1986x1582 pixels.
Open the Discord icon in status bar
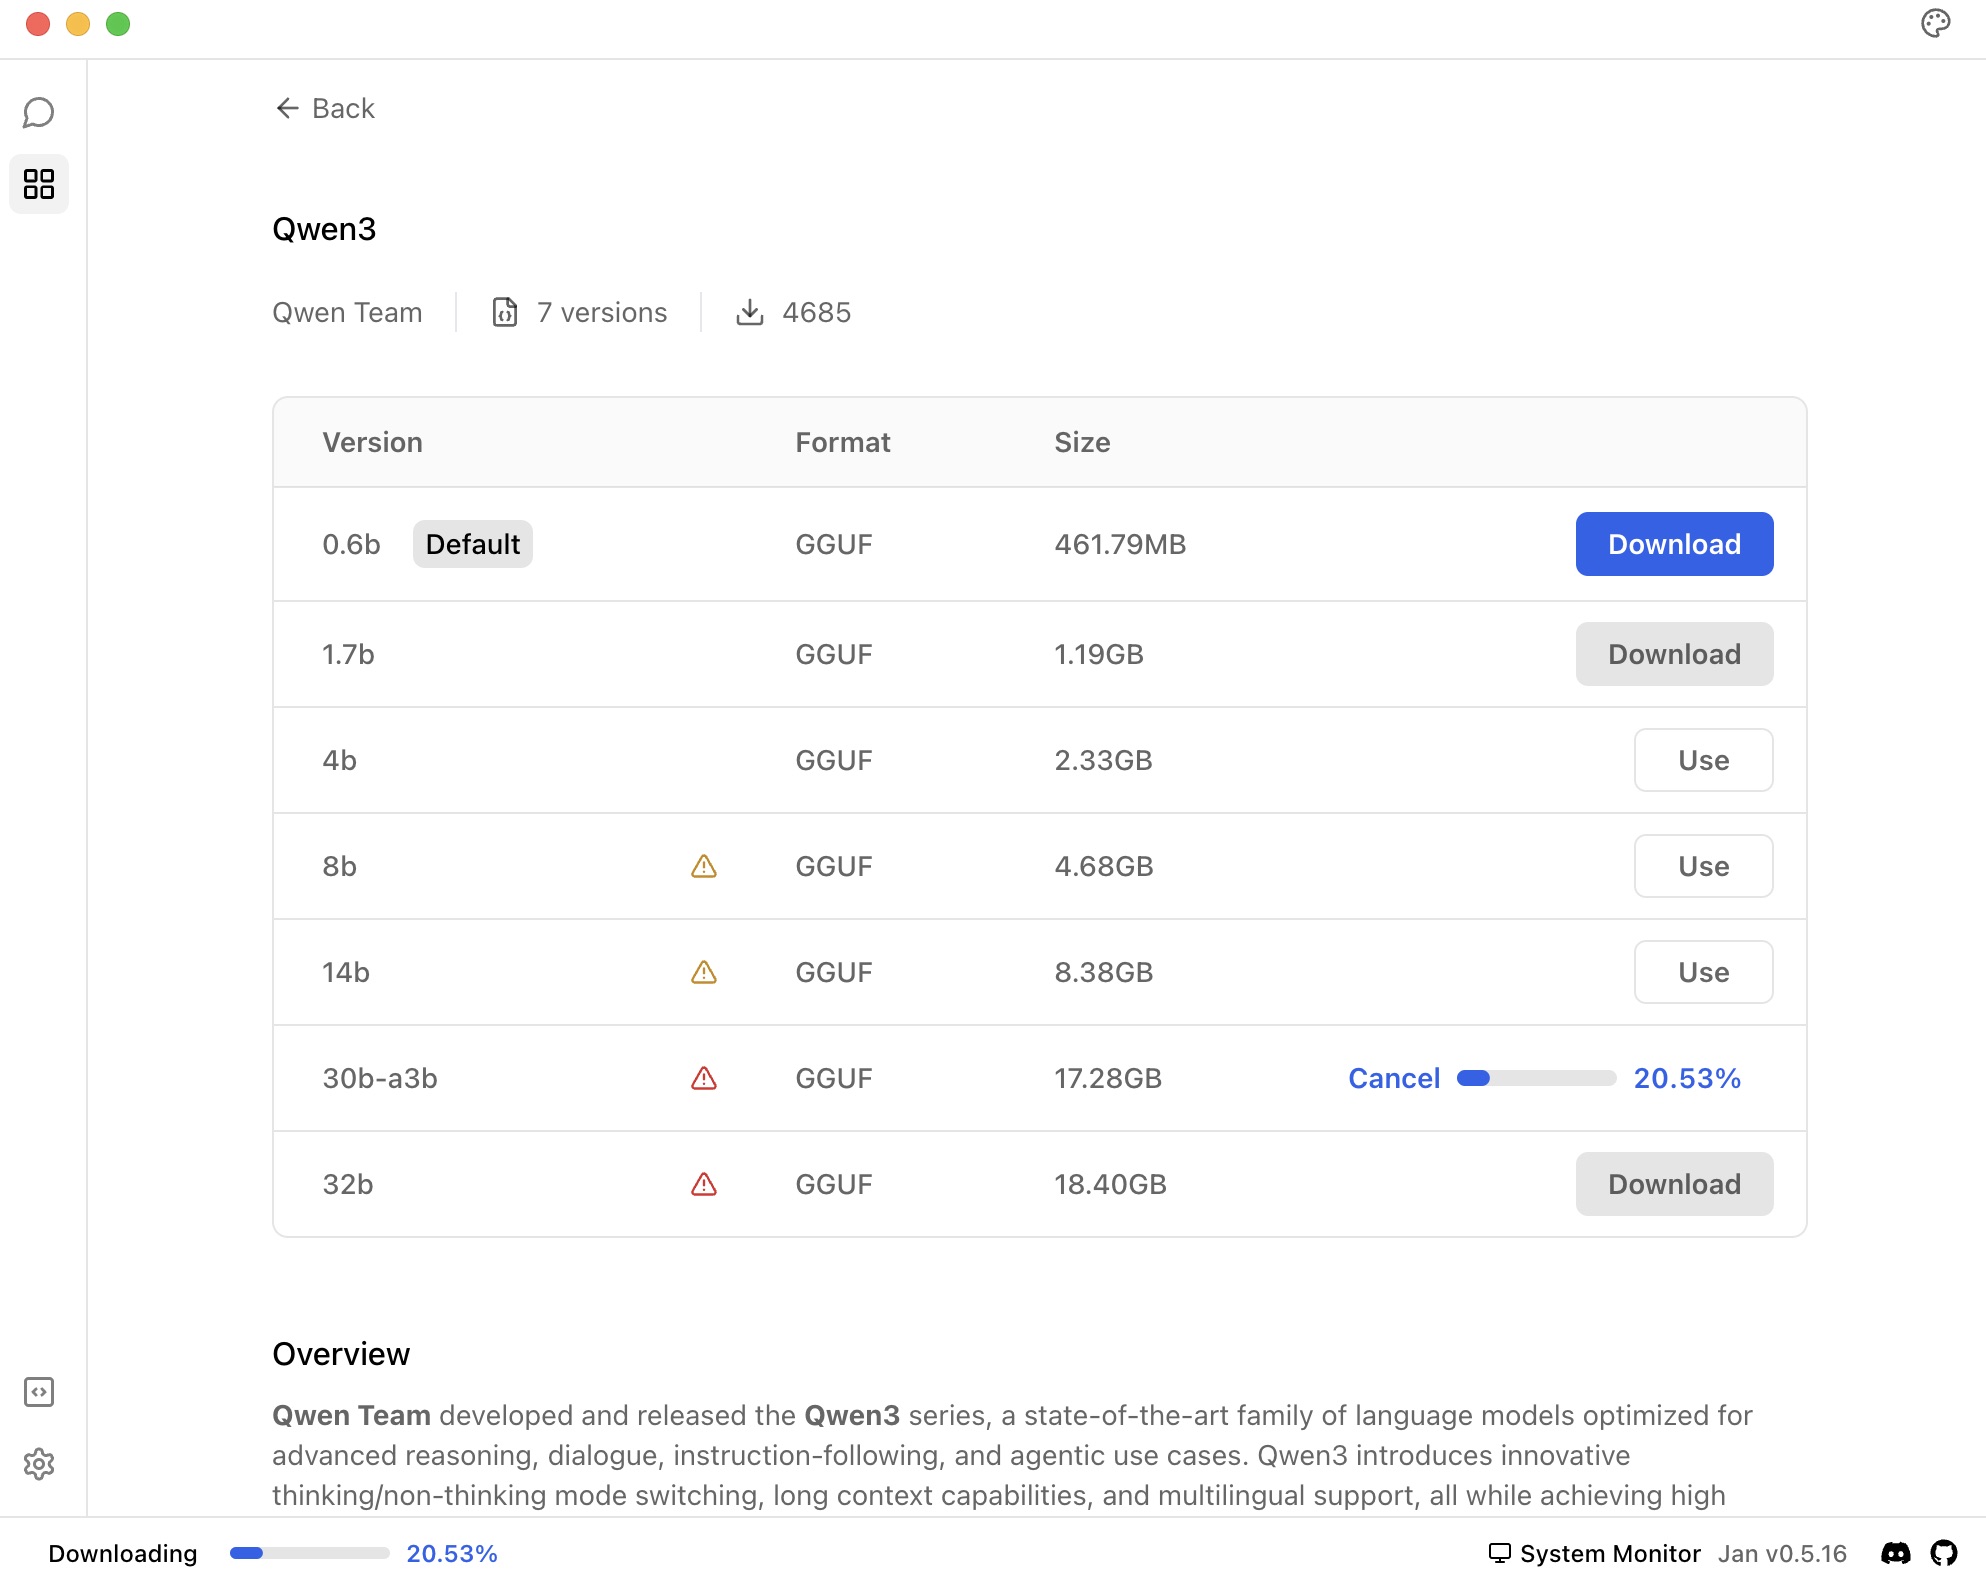pyautogui.click(x=1895, y=1553)
